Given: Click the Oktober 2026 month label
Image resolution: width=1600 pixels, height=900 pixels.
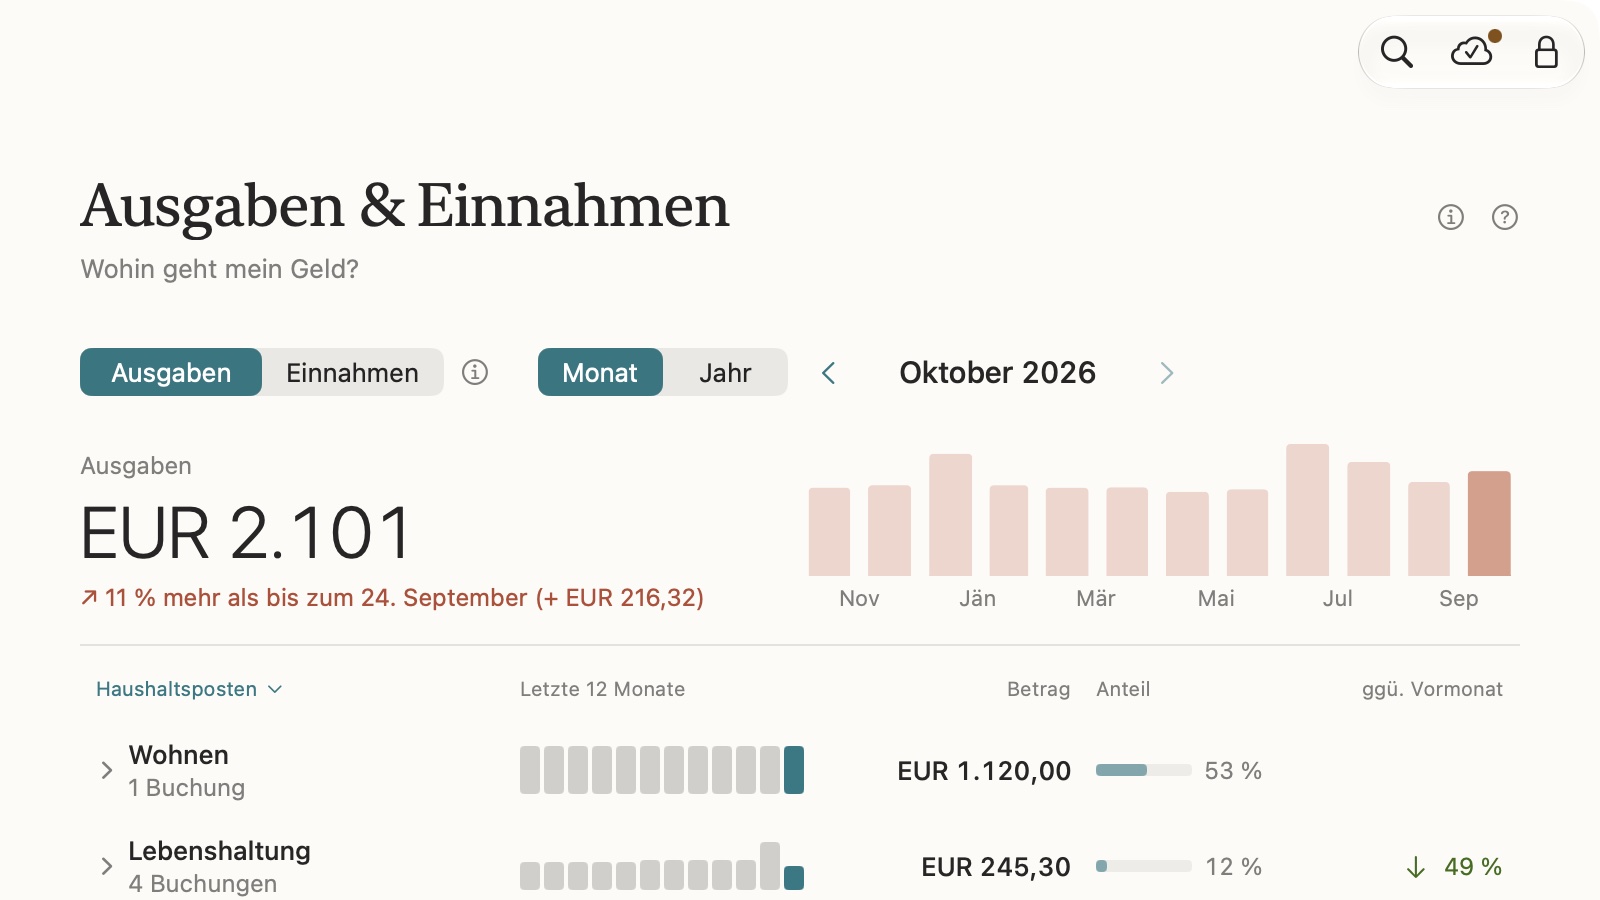Looking at the screenshot, I should (x=997, y=373).
